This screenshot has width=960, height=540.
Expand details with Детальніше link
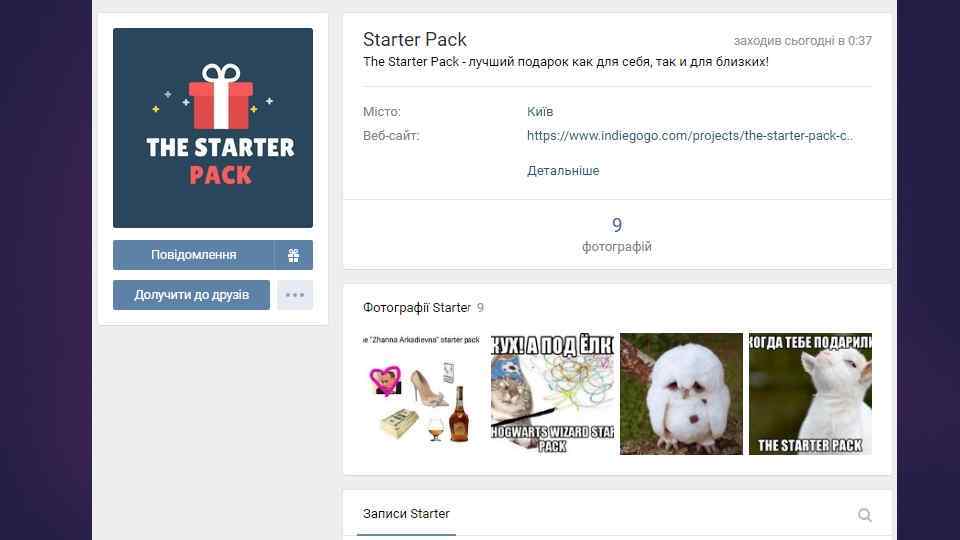tap(563, 171)
